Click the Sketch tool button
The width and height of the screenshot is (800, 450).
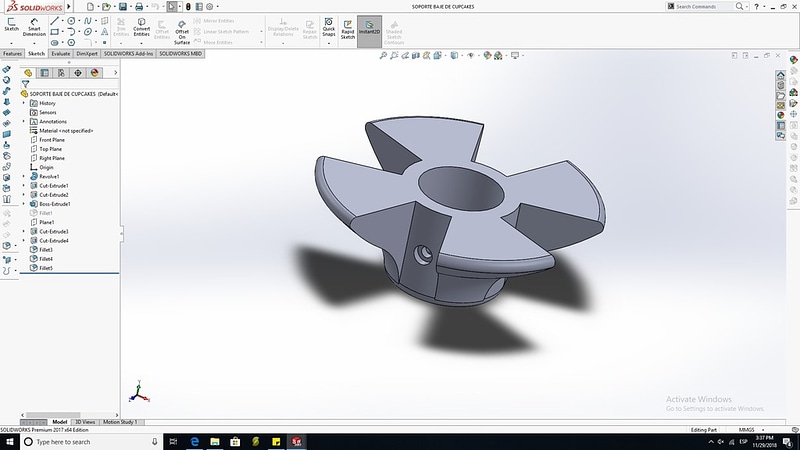[x=11, y=24]
